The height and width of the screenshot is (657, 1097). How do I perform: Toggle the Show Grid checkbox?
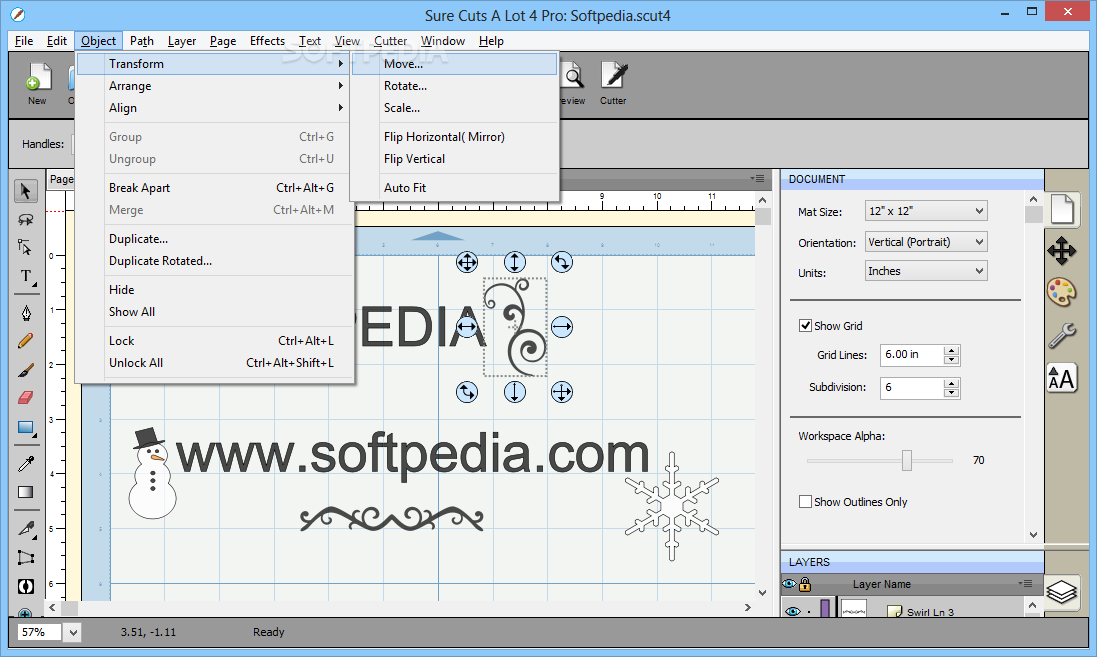(805, 325)
